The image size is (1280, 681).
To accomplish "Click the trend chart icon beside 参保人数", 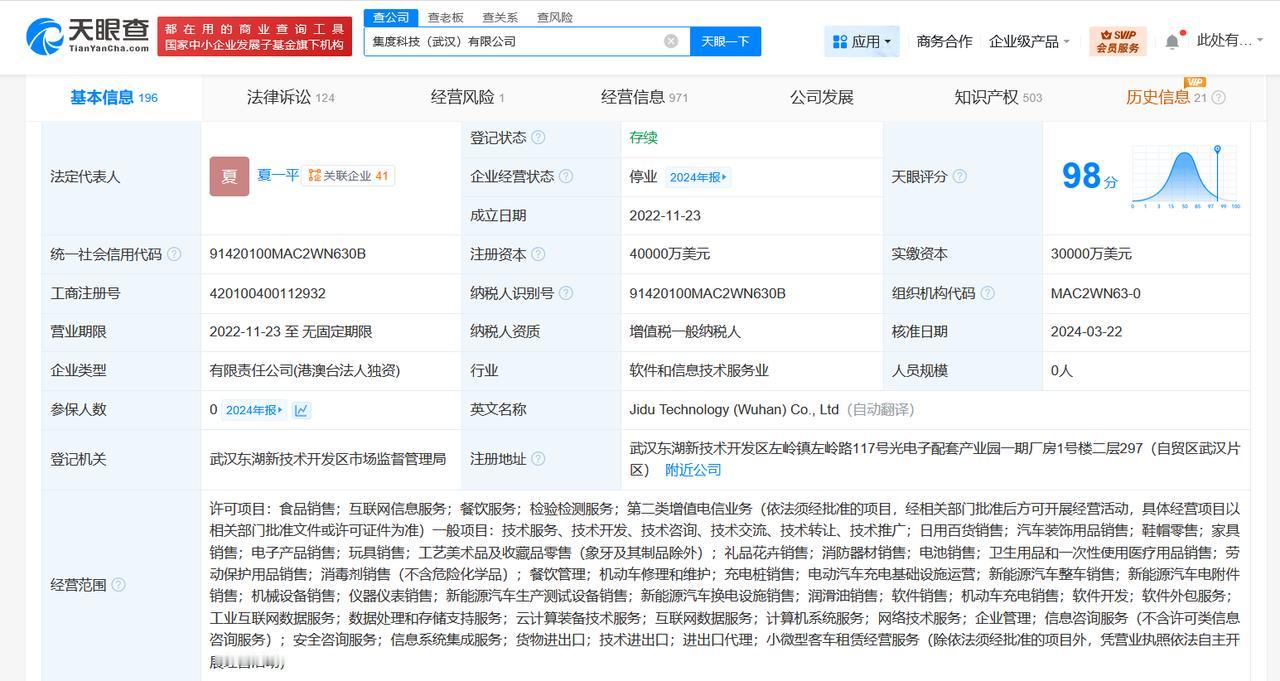I will point(302,410).
